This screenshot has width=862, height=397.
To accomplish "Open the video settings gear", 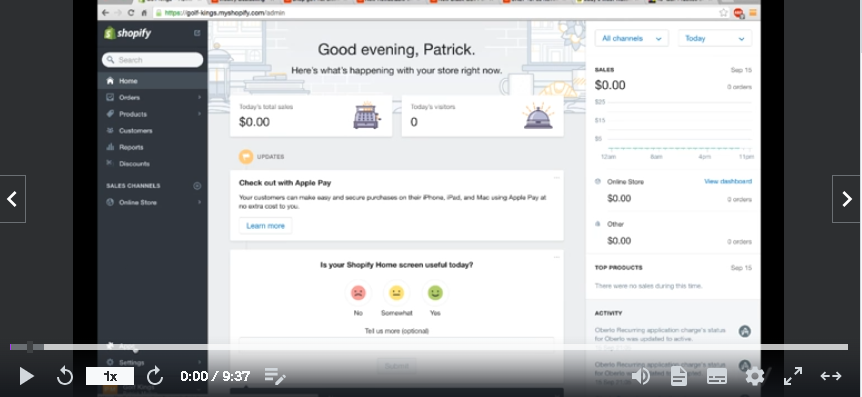I will tap(754, 376).
